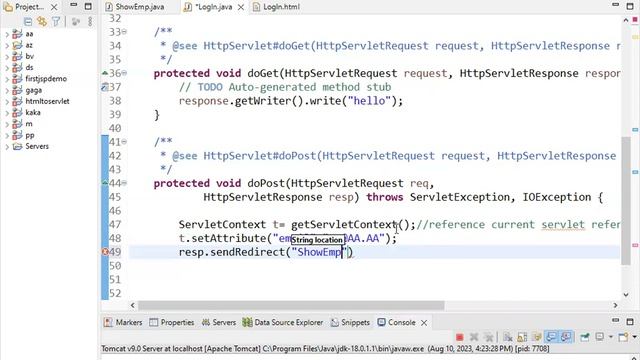The width and height of the screenshot is (640, 360).
Task: Click the "hello" string on line 38
Action: coord(369,100)
